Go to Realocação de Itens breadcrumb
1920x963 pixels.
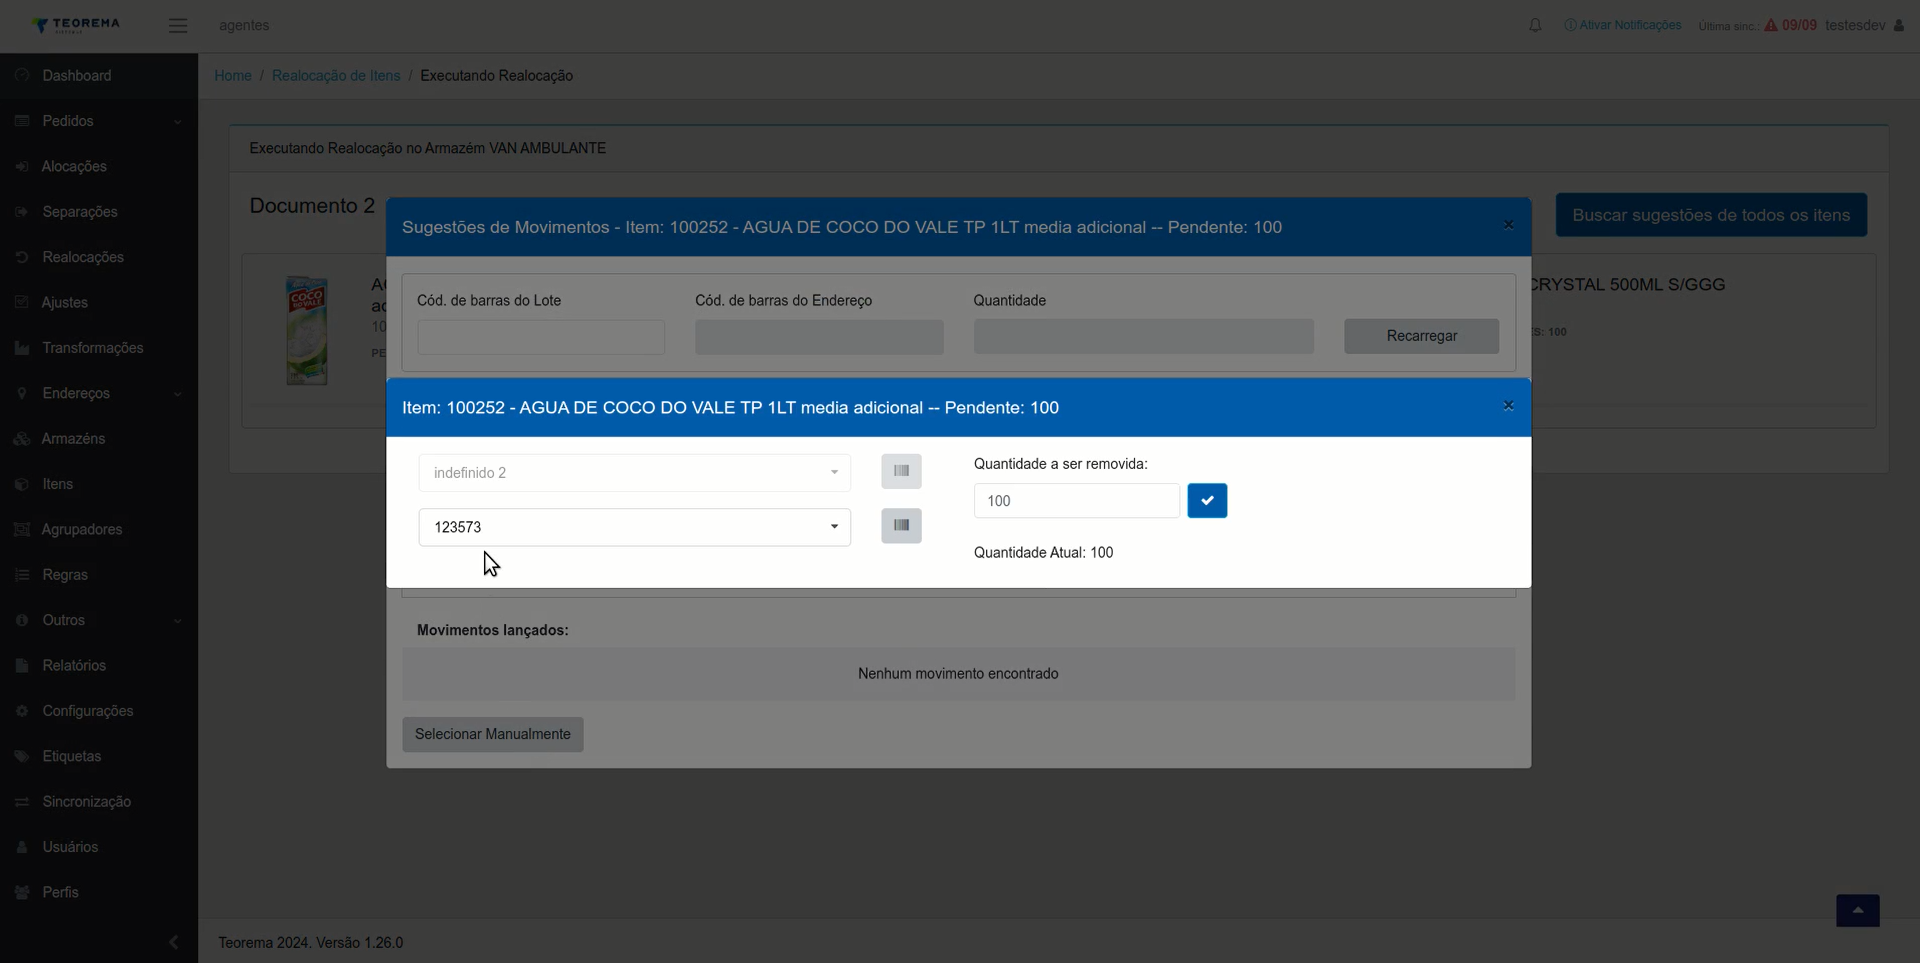[x=336, y=75]
